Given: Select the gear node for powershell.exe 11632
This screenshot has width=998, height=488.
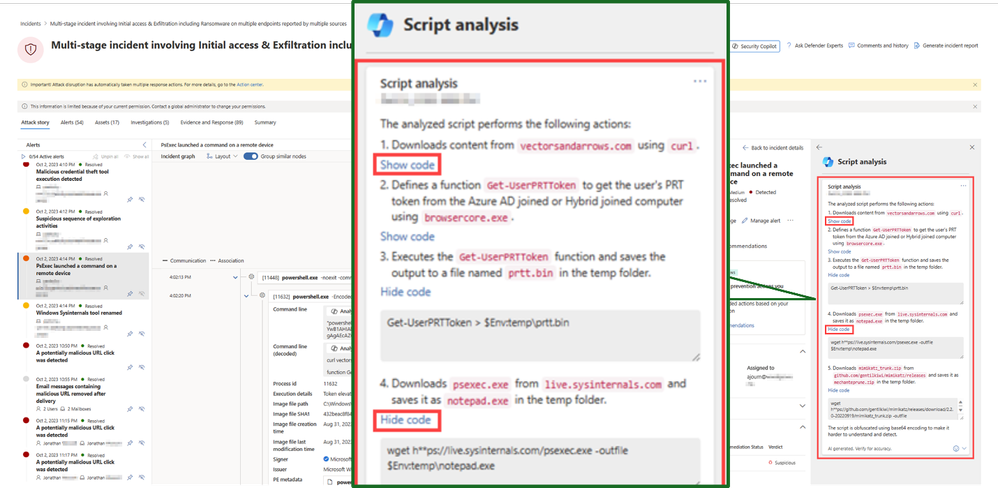Looking at the screenshot, I should 262,296.
